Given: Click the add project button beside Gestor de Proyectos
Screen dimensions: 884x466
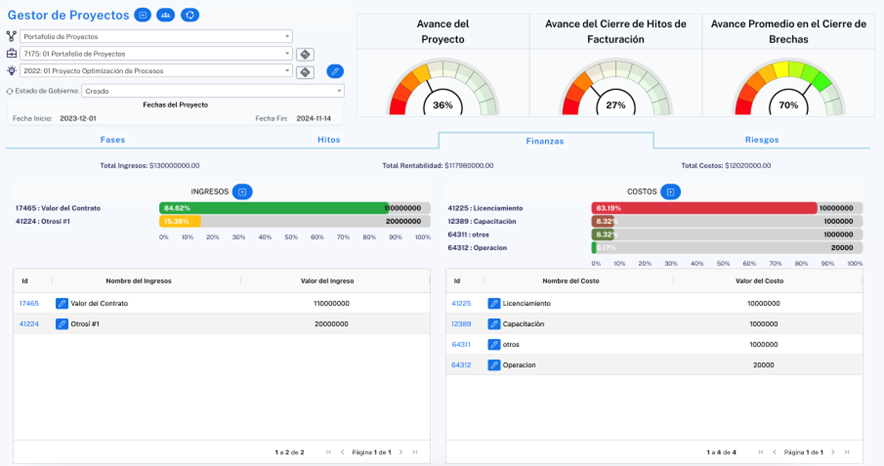Looking at the screenshot, I should point(143,15).
